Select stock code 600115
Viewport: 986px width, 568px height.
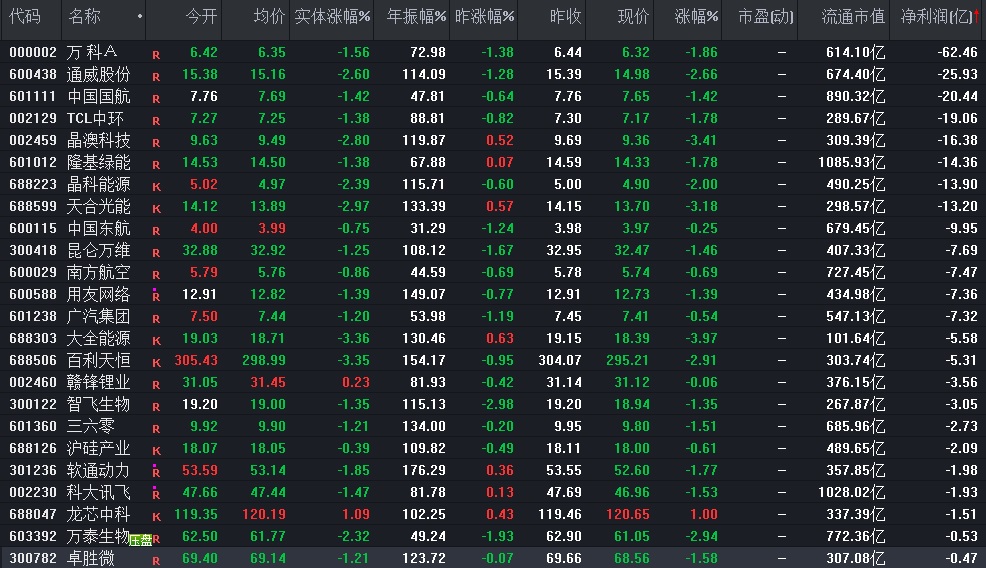coord(33,228)
